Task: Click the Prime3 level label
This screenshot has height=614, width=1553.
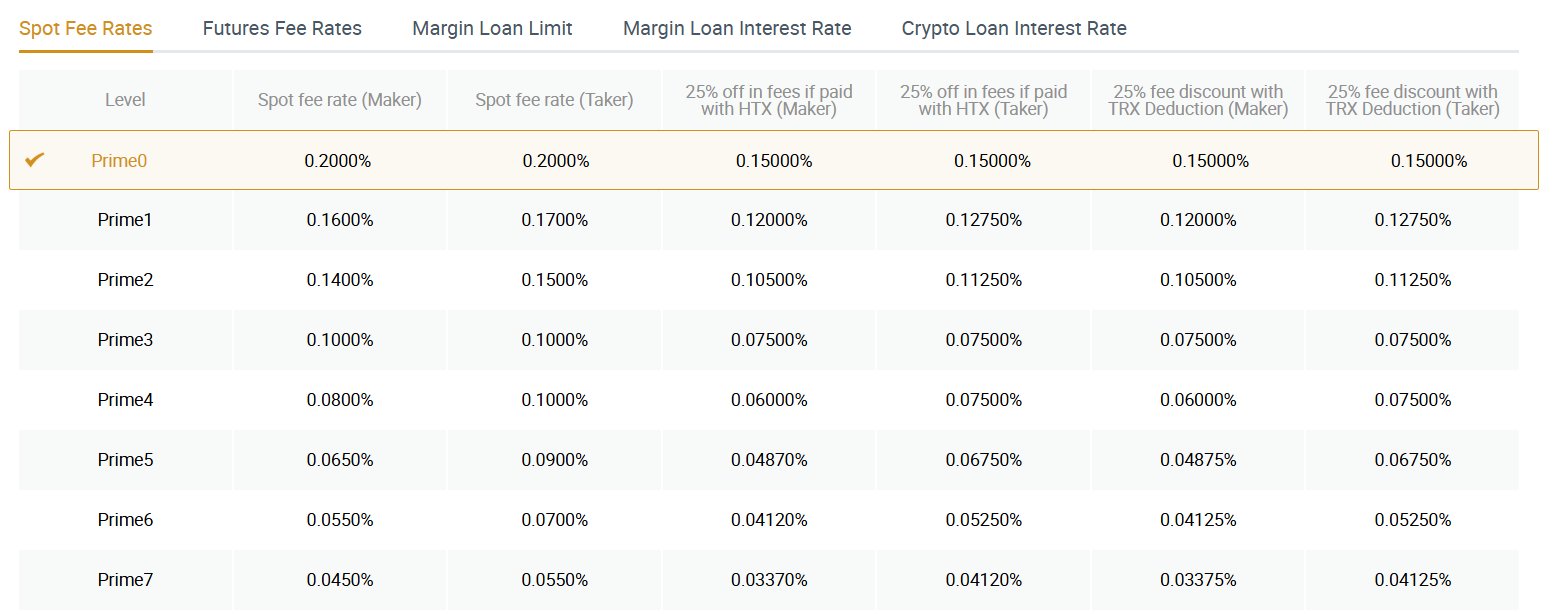Action: click(x=125, y=340)
